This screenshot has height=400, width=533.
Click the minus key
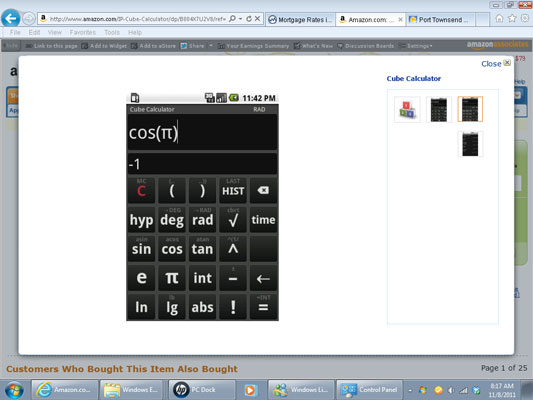point(233,278)
